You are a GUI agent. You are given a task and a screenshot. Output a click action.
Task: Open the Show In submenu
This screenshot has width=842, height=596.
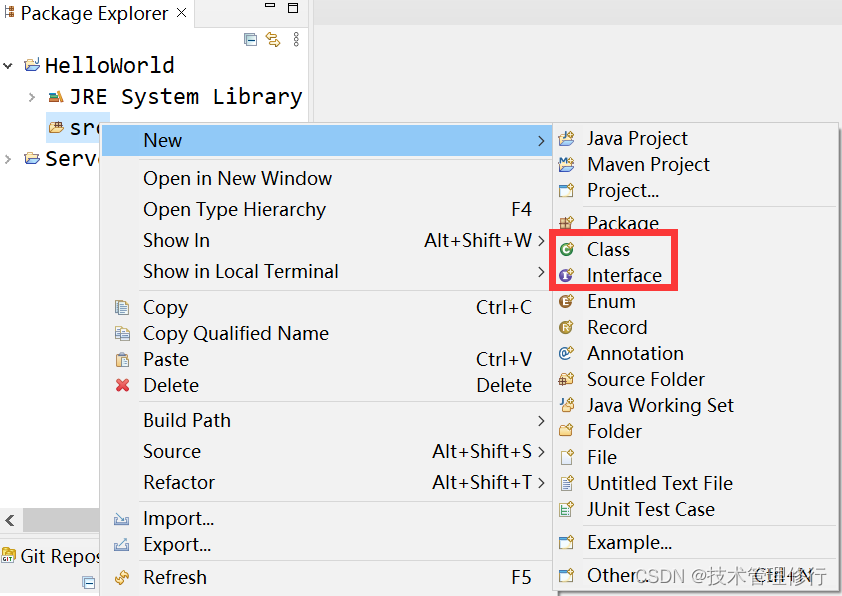coord(326,241)
